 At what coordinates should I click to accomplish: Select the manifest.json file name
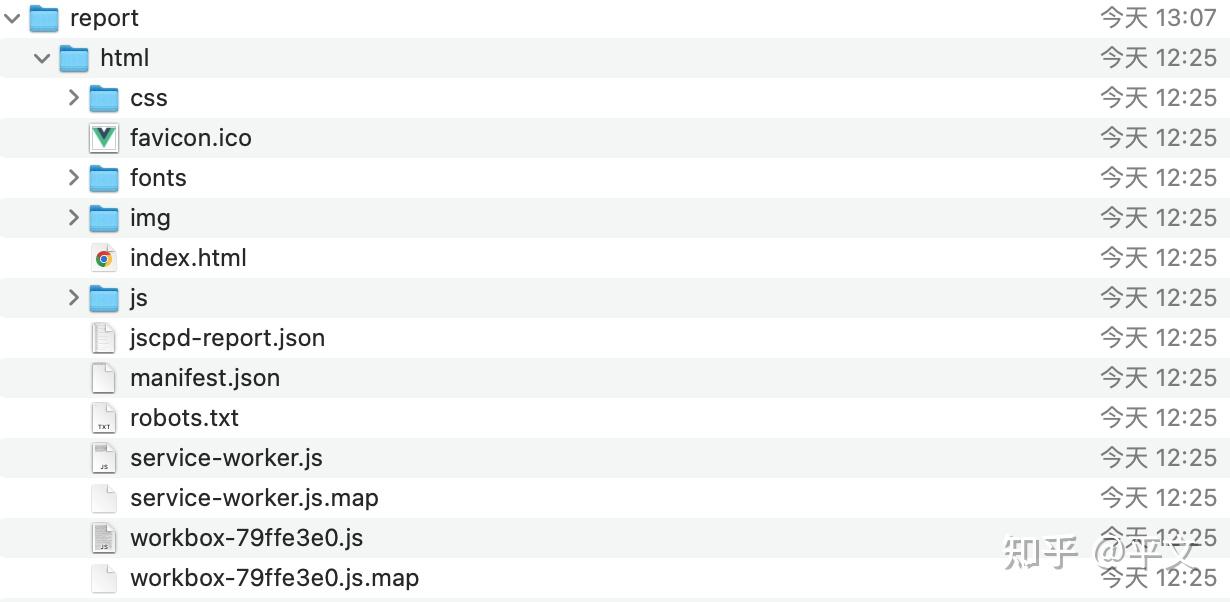205,378
